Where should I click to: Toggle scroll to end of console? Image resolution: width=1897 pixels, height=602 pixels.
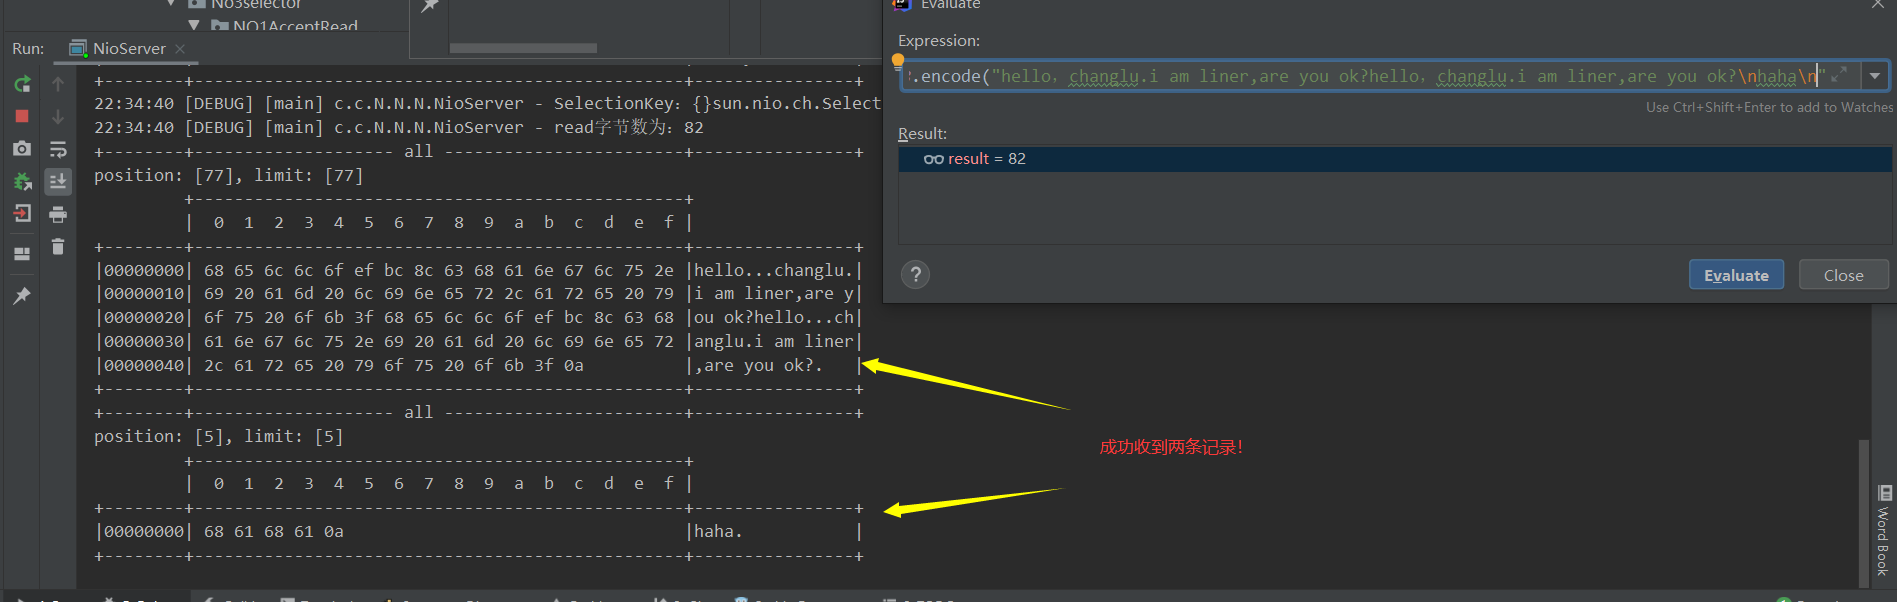[x=58, y=181]
